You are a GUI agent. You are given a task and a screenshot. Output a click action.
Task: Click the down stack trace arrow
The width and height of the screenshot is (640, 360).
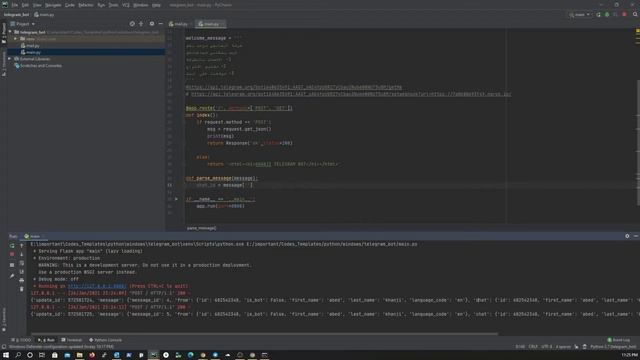pyautogui.click(x=22, y=254)
